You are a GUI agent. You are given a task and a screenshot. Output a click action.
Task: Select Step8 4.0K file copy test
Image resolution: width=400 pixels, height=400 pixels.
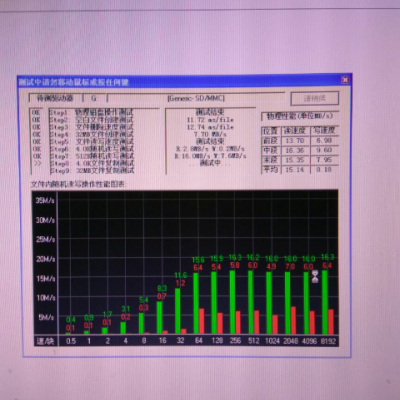[x=92, y=163]
